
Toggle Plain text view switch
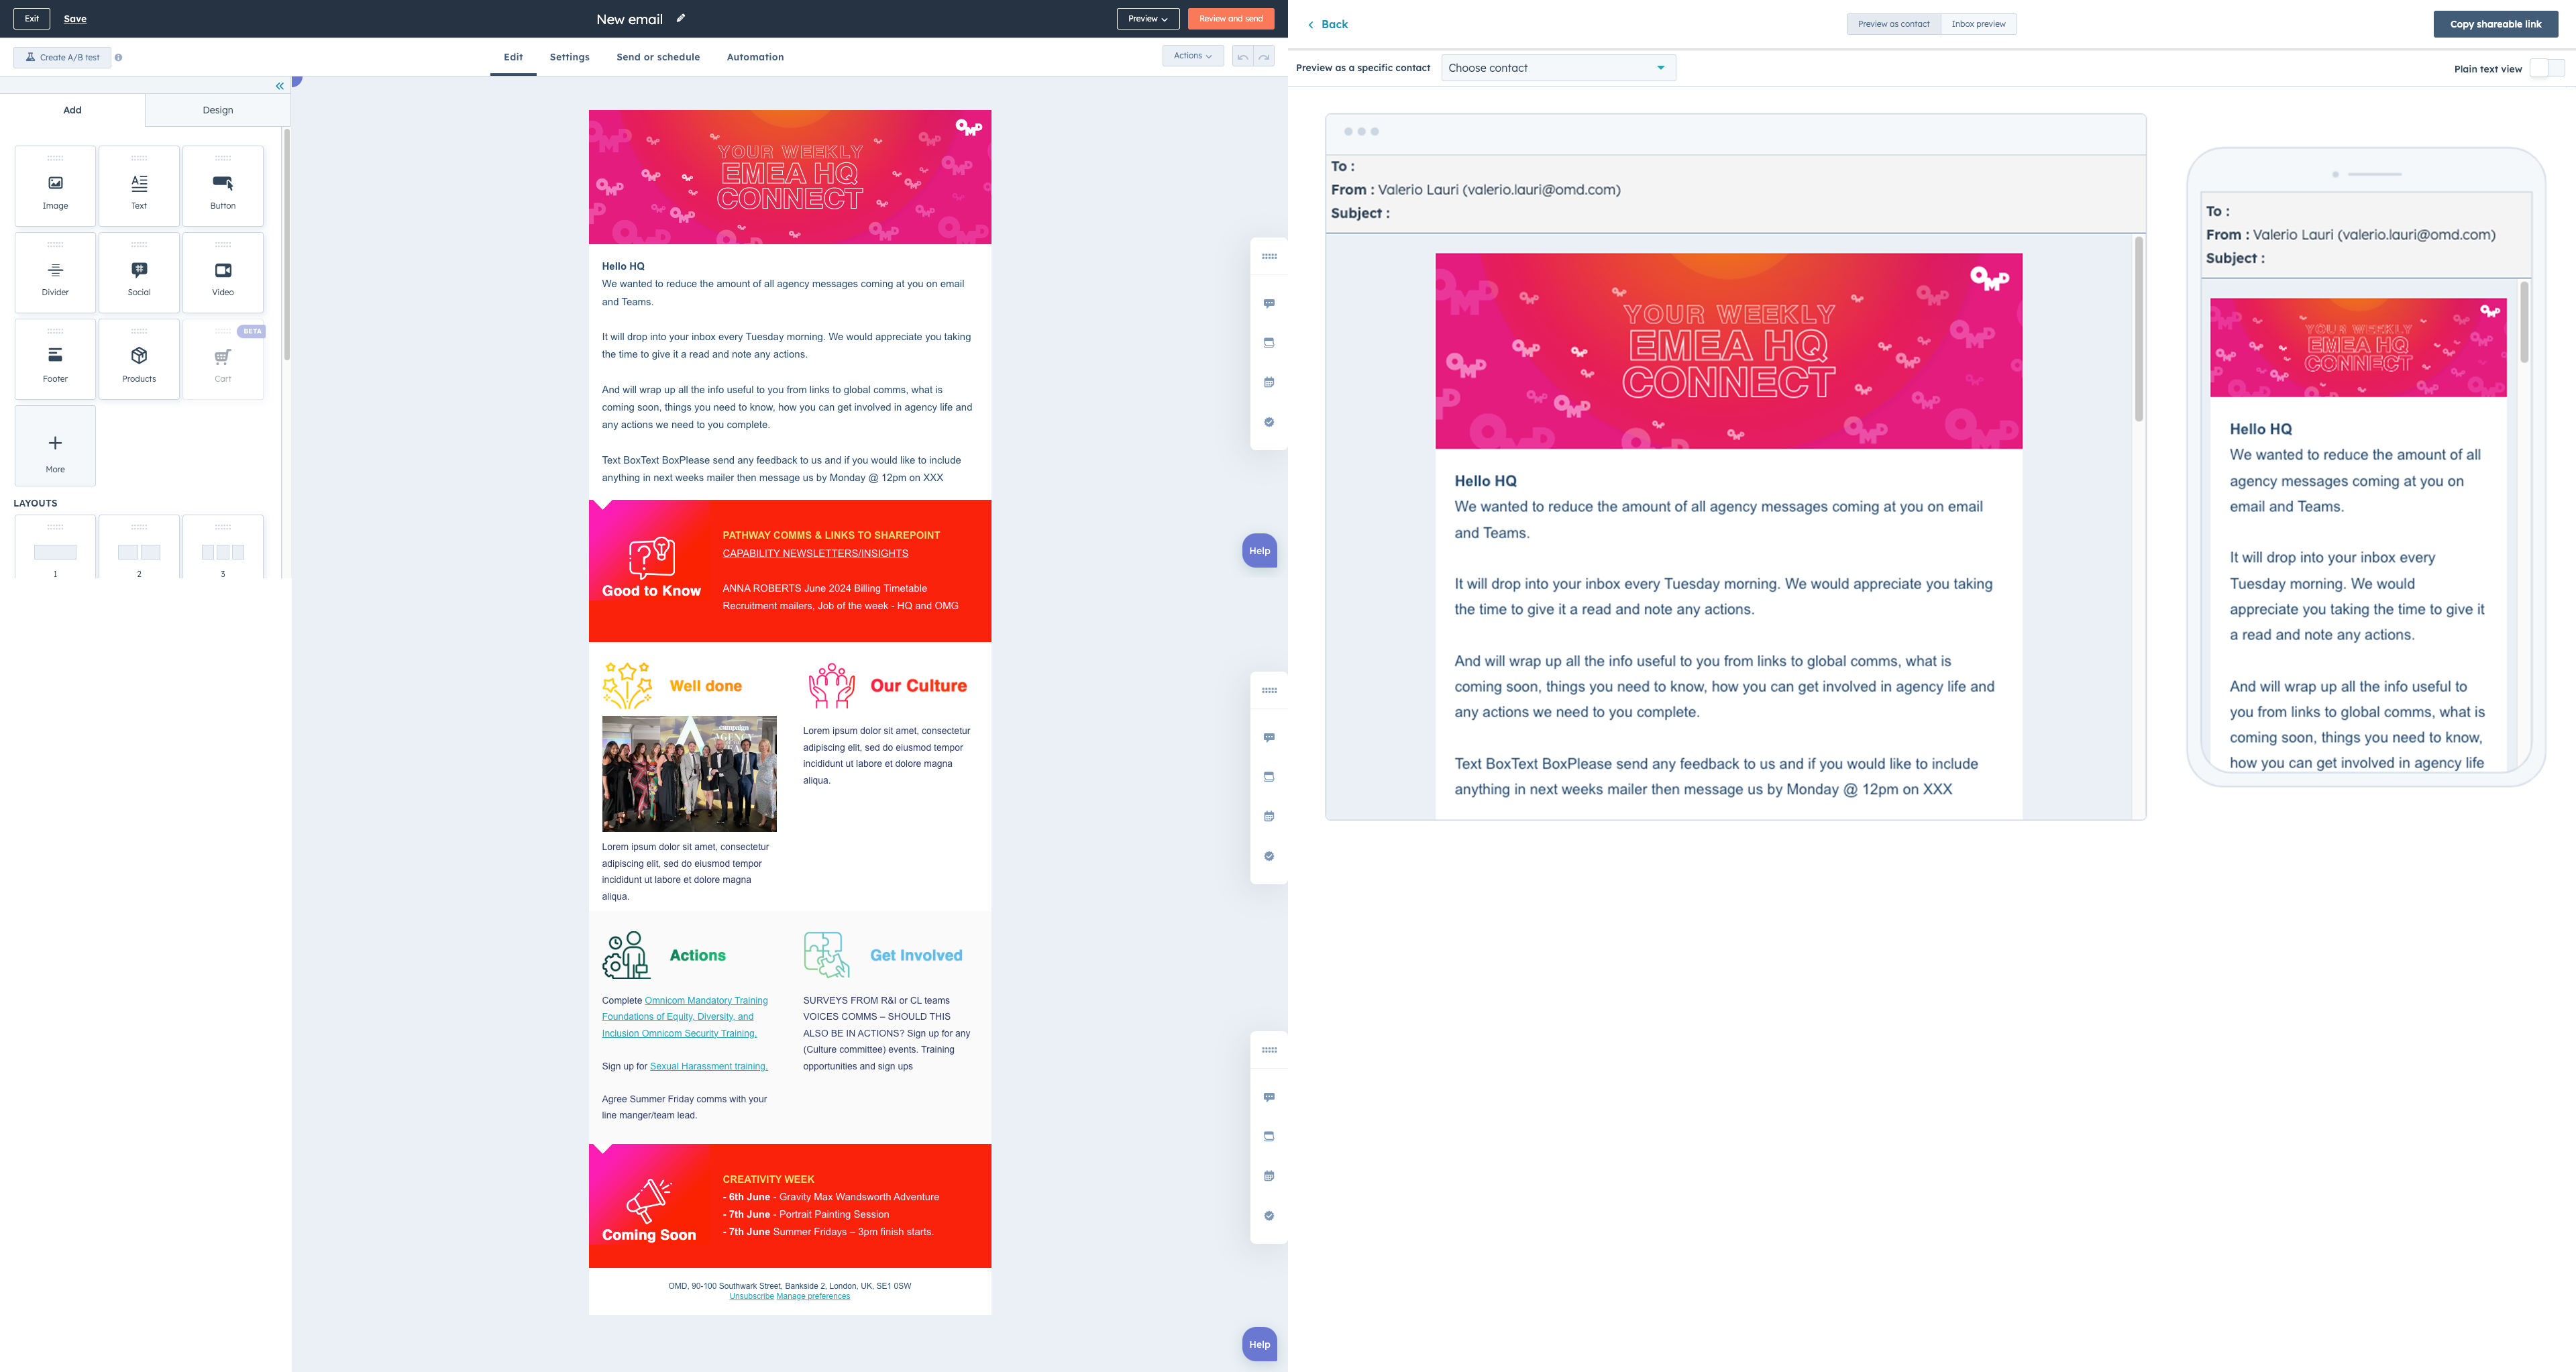(x=2546, y=68)
